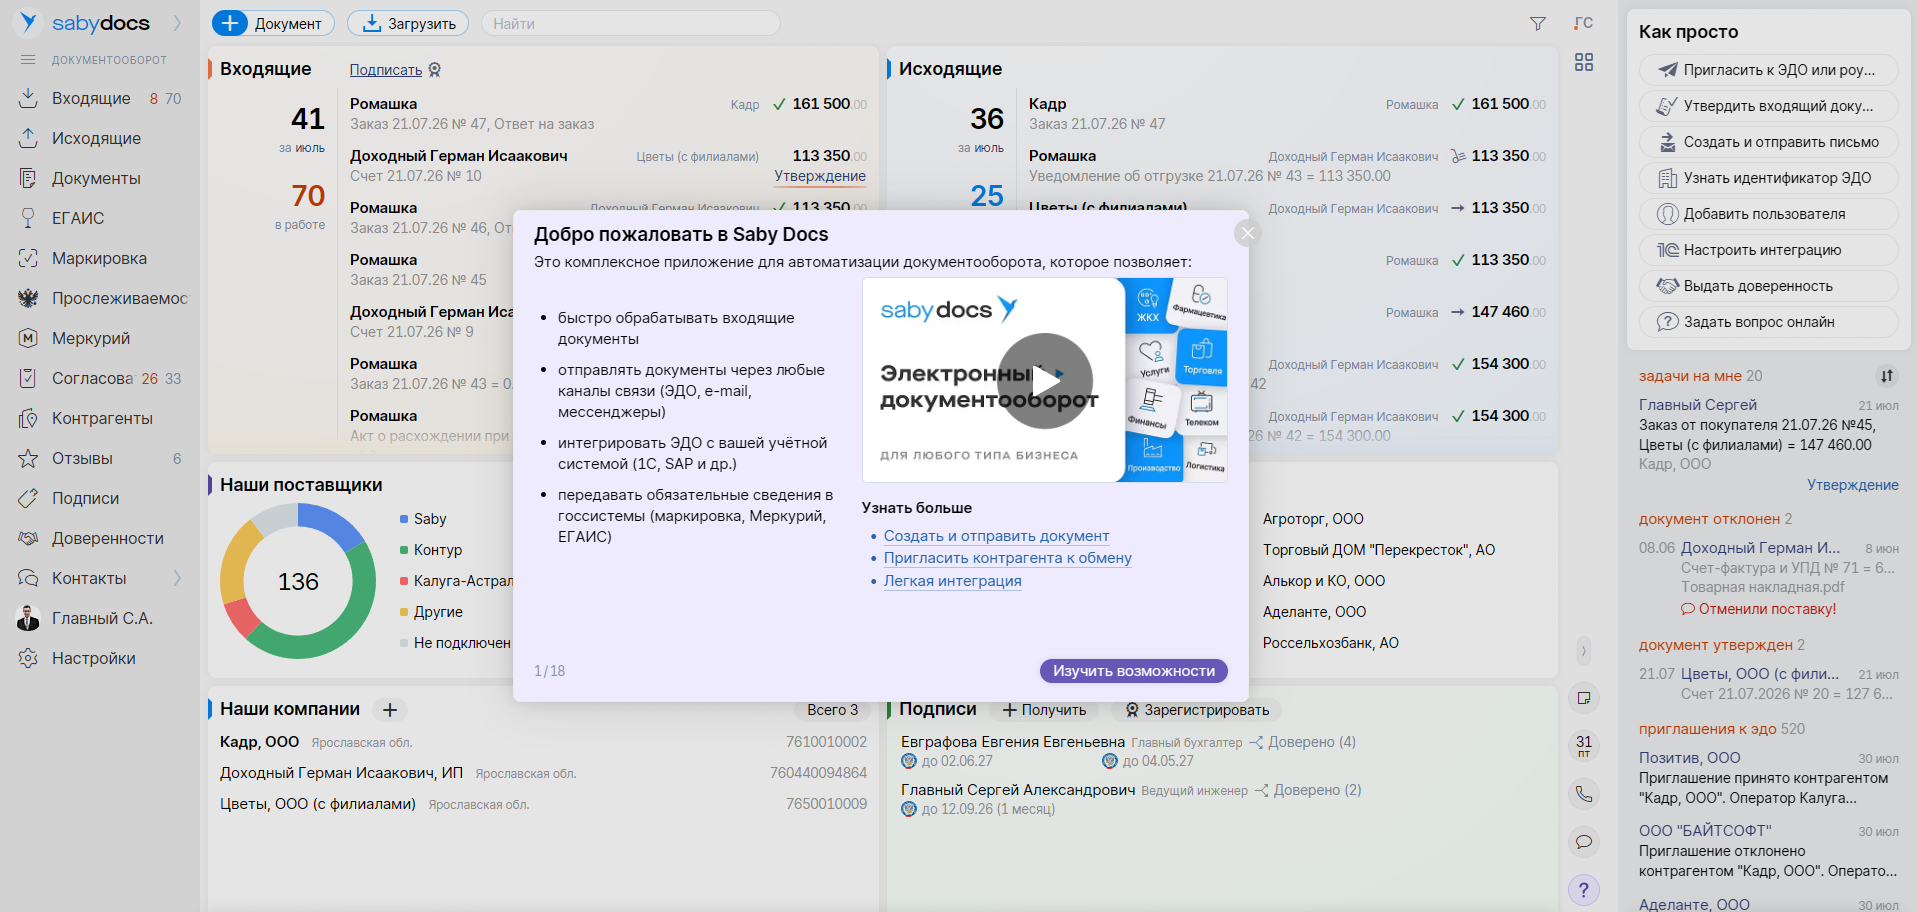Open the ЕГАИС section
The height and width of the screenshot is (912, 1918).
78,218
